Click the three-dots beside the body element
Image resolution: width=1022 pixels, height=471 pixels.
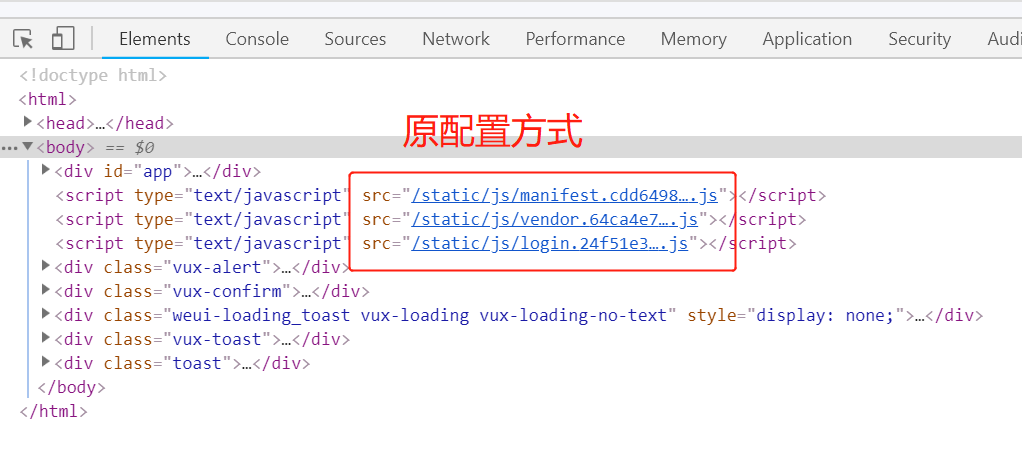tap(10, 147)
